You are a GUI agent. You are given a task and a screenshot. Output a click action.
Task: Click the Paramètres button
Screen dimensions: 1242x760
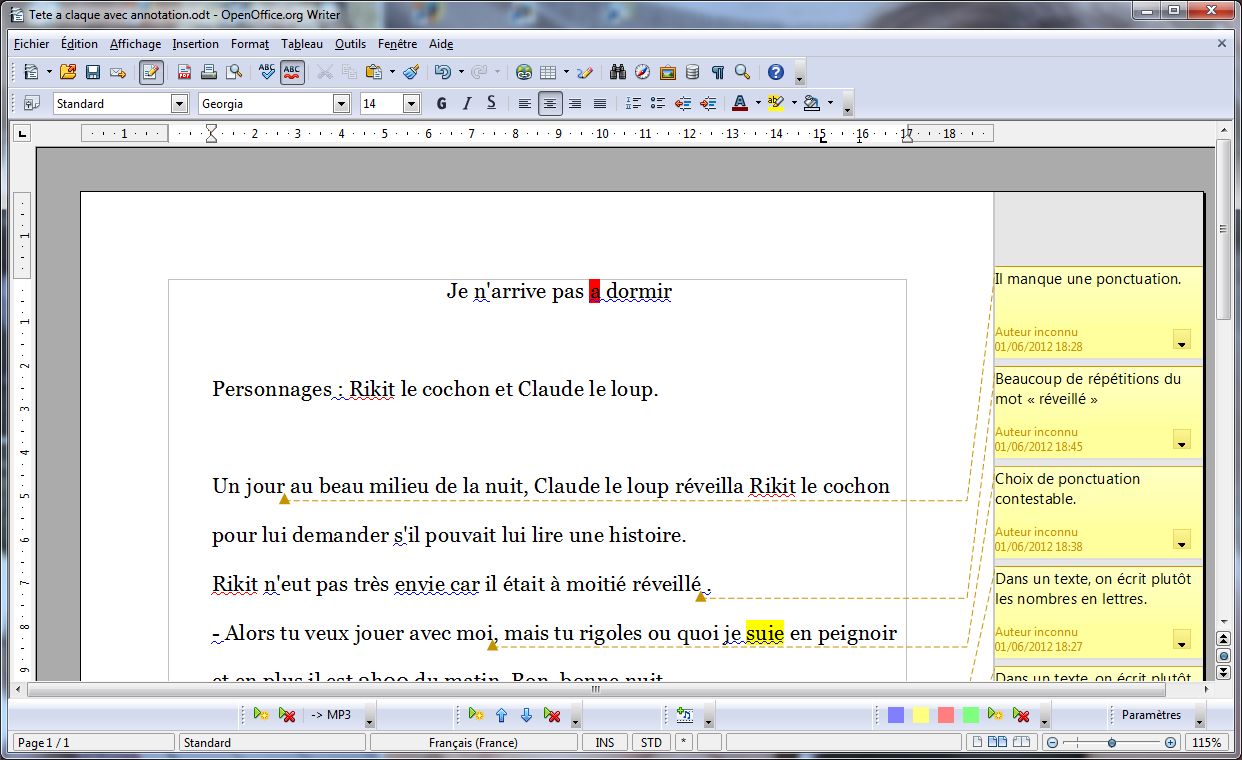point(1151,715)
